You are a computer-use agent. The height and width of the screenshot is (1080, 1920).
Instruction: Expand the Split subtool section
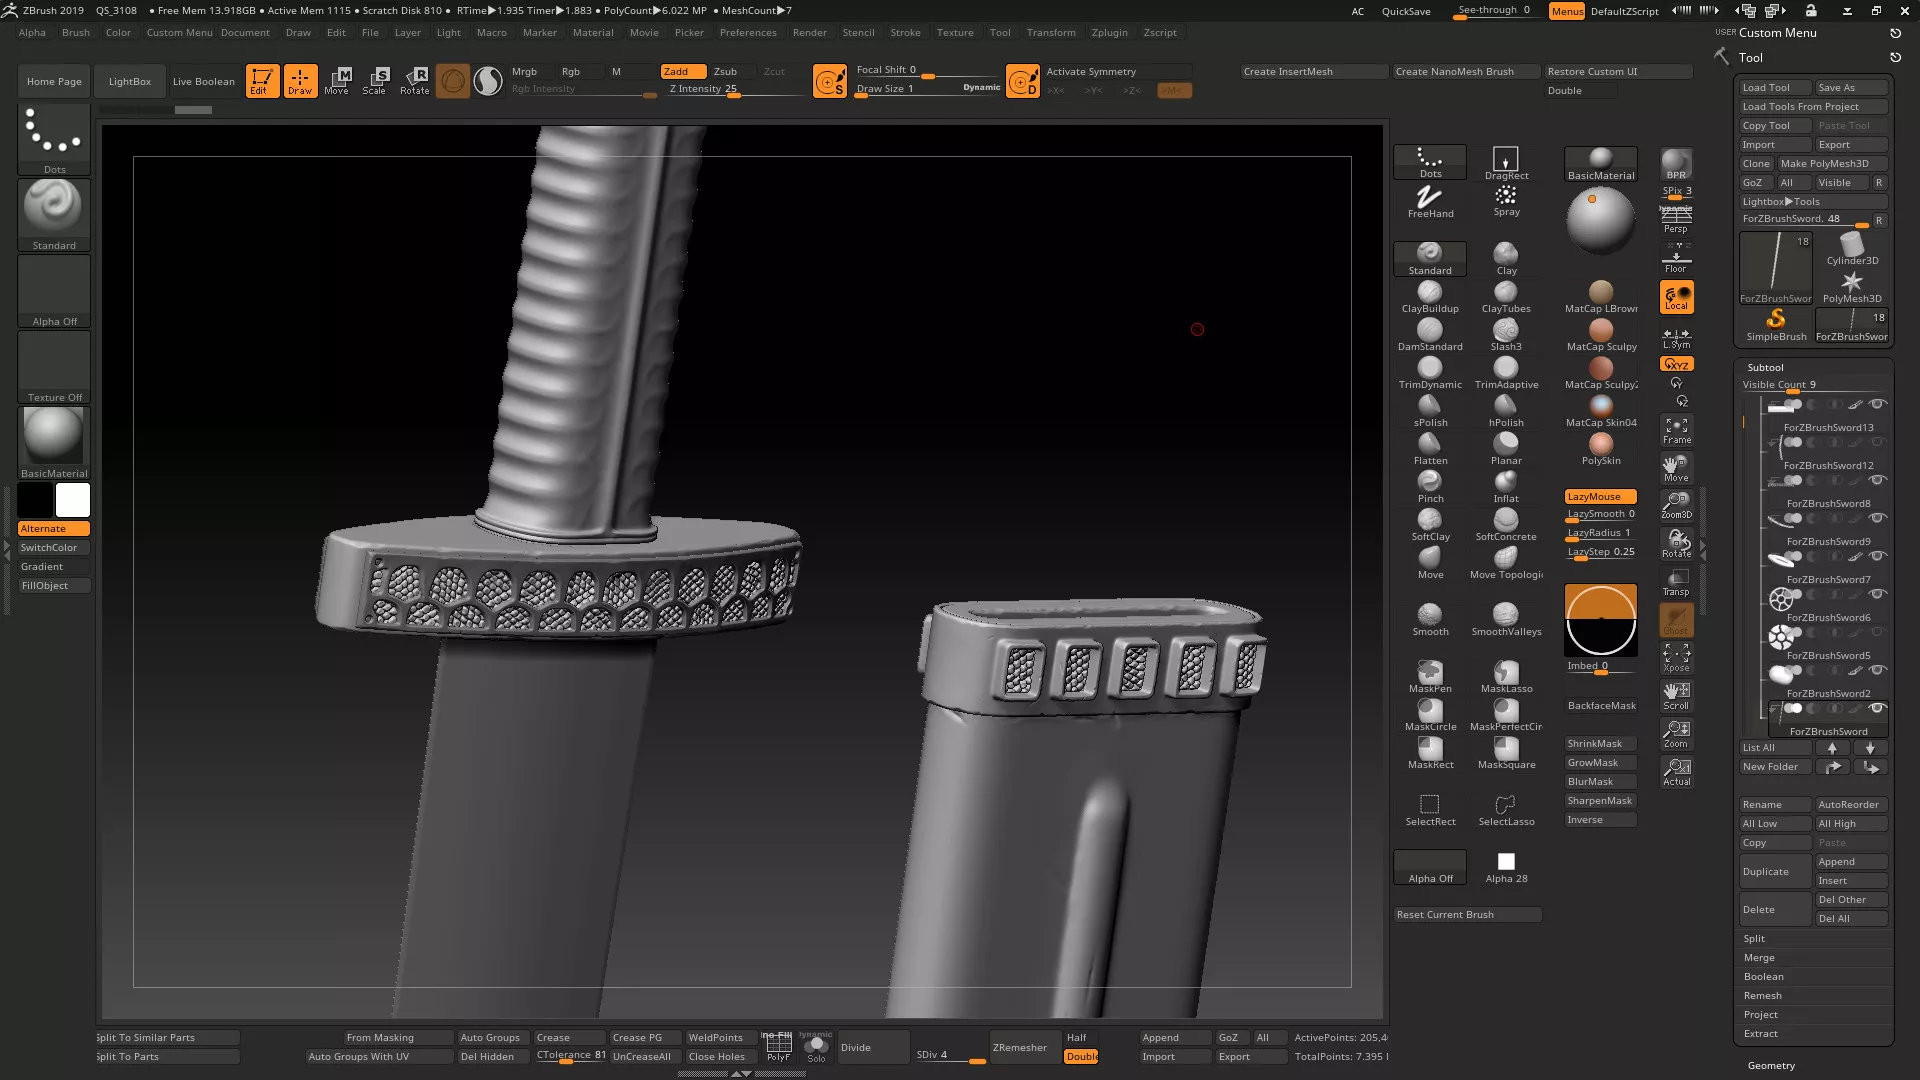1754,939
